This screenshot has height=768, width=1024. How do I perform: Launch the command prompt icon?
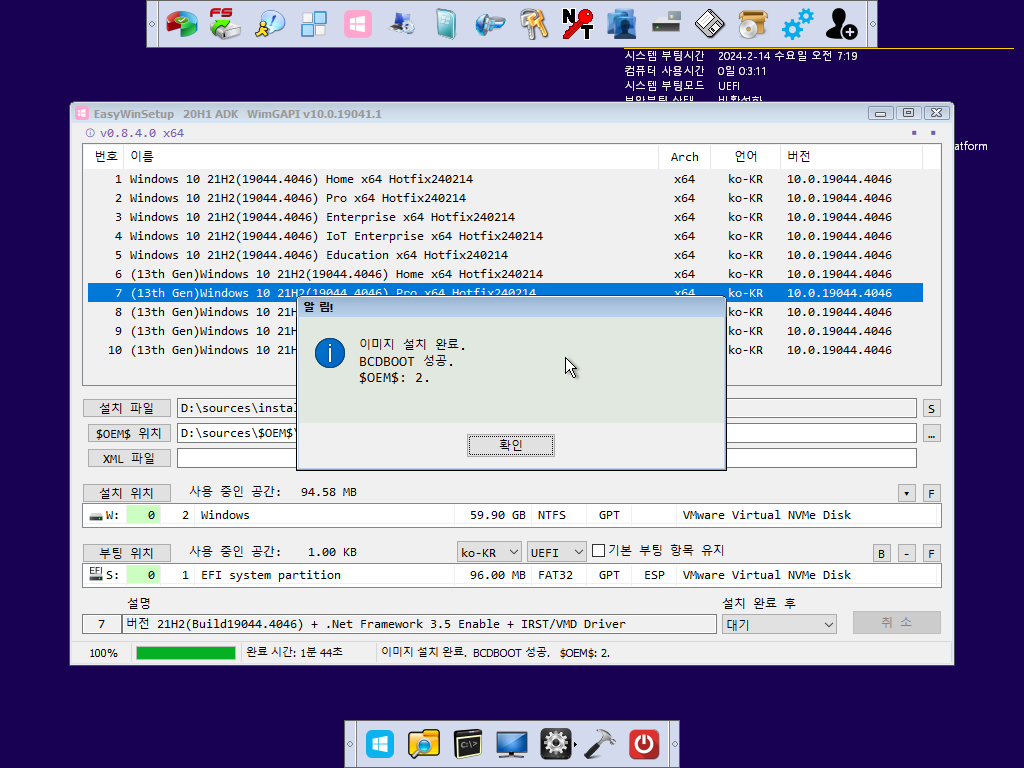point(468,744)
